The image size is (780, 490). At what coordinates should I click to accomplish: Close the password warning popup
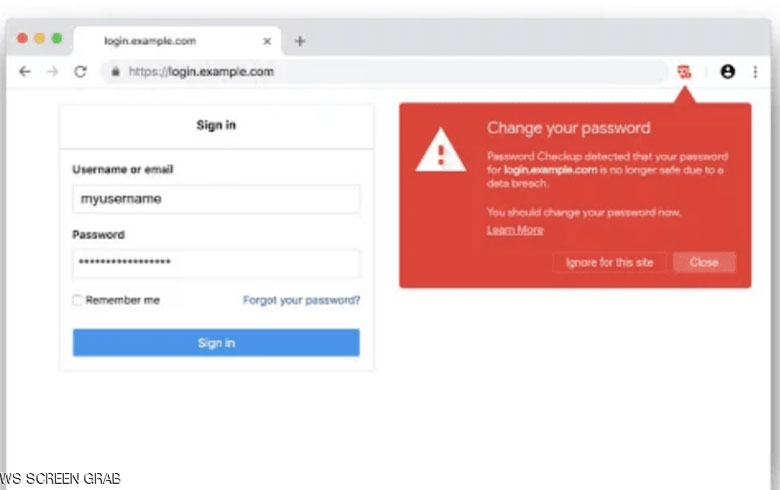coord(704,262)
